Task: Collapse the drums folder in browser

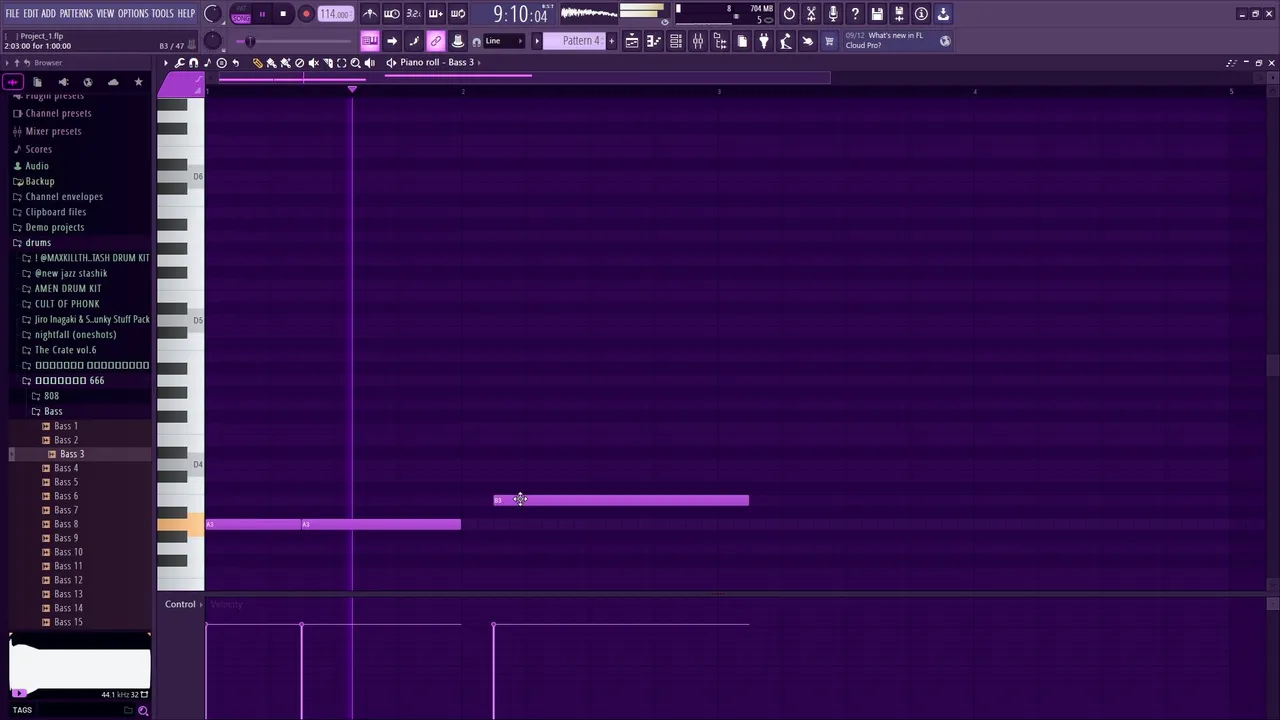Action: click(38, 243)
